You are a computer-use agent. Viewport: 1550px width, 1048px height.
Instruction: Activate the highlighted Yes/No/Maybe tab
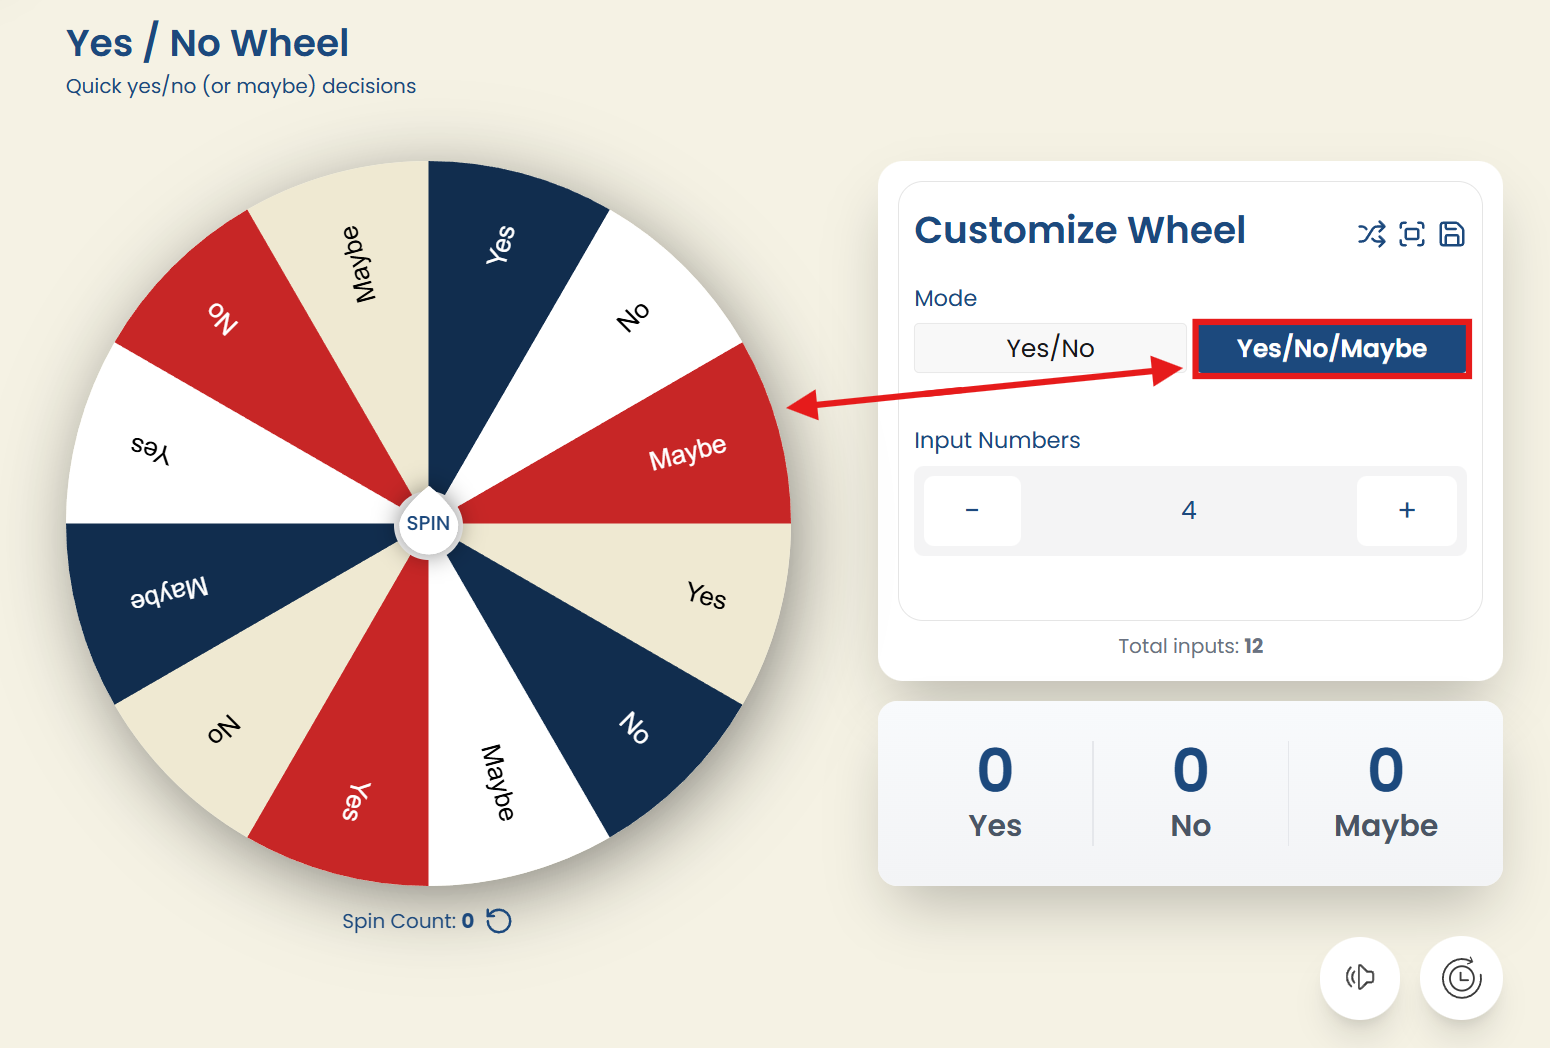coord(1331,349)
